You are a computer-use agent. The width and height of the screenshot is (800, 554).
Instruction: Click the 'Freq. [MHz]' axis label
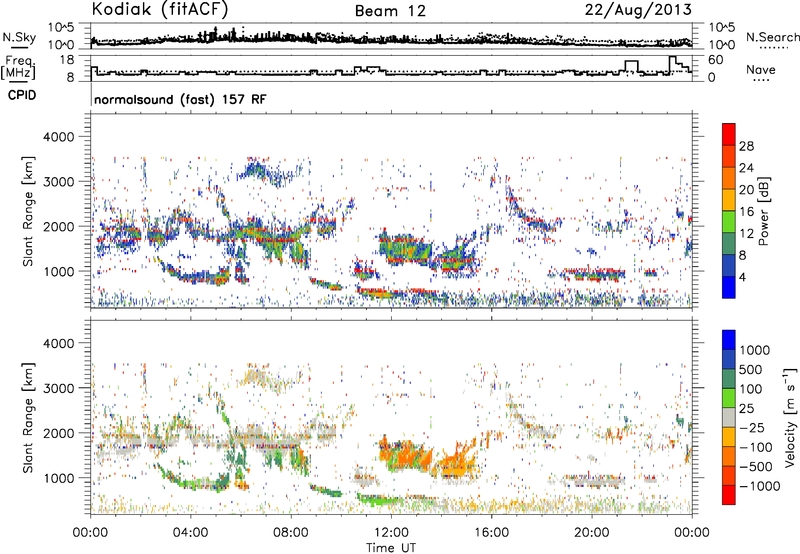tap(19, 68)
